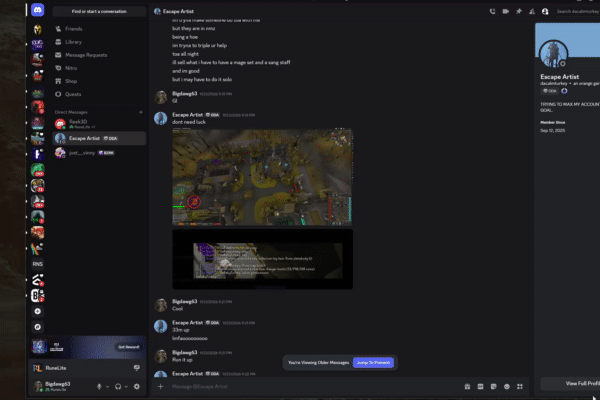The height and width of the screenshot is (400, 600).
Task: Start a voice call with Escape Artist
Action: point(492,11)
